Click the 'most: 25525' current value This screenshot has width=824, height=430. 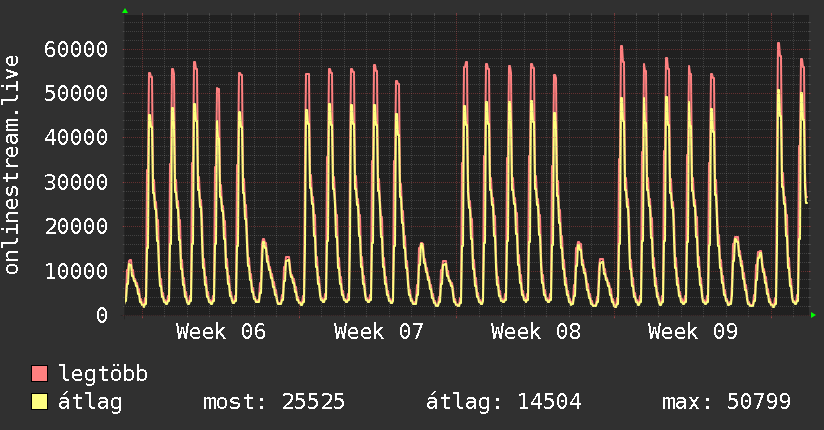click(x=274, y=402)
